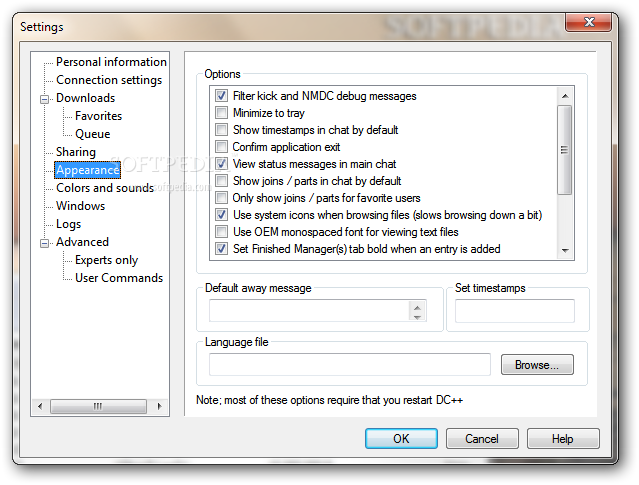Click the options list vertical scrollbar thumb
639x485 pixels.
click(x=564, y=150)
